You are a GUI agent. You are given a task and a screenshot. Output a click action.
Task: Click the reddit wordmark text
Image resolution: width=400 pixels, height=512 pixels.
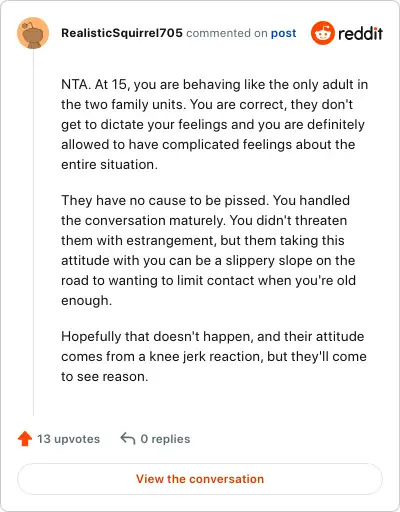(360, 33)
